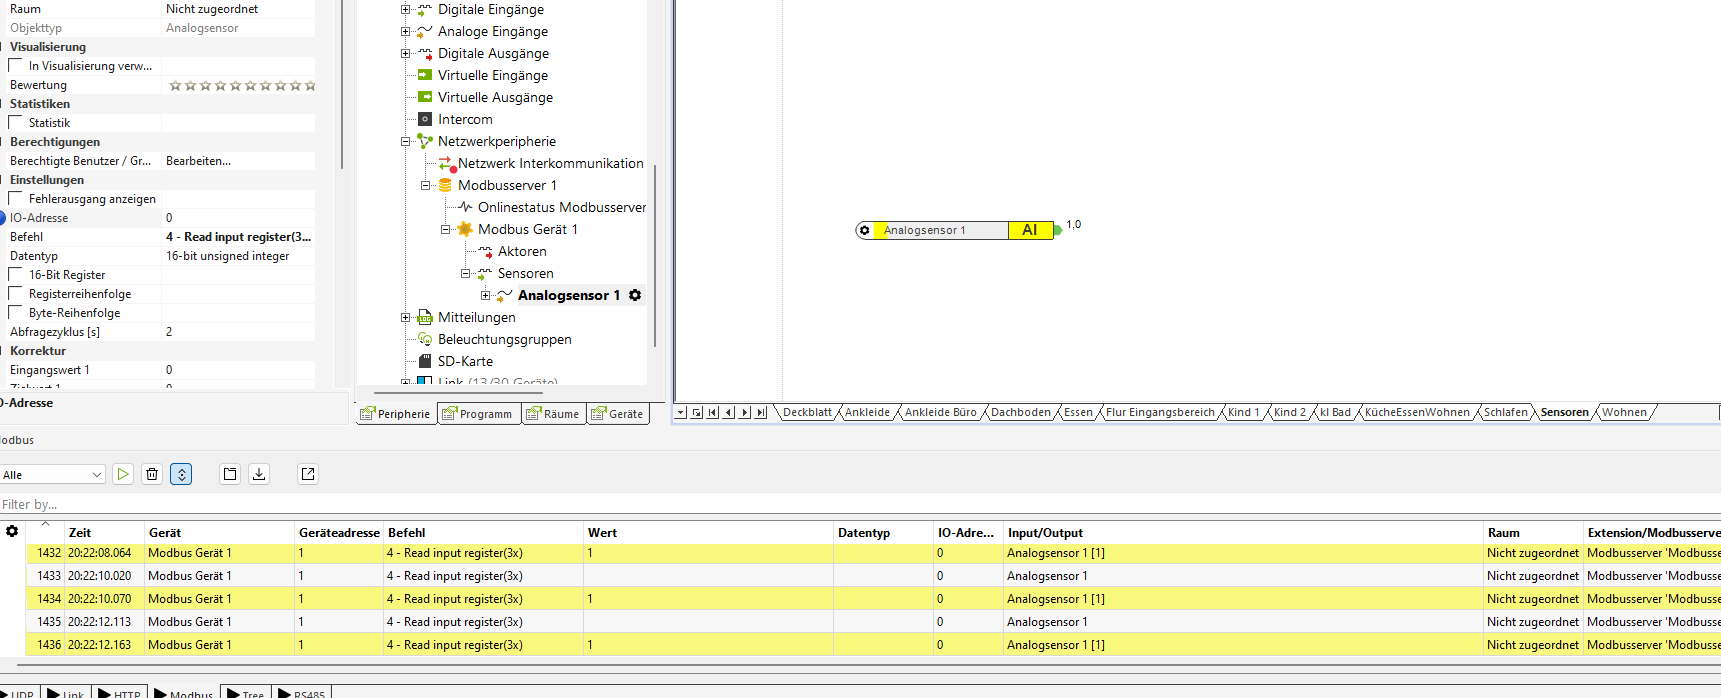This screenshot has width=1721, height=698.
Task: Click the AI label on the Analogsensor block
Action: (x=1030, y=230)
